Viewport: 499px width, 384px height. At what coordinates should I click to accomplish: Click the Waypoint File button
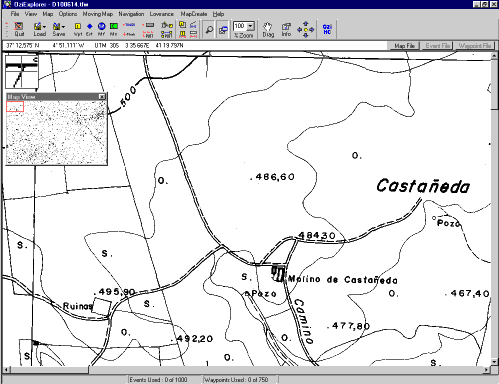(x=475, y=46)
